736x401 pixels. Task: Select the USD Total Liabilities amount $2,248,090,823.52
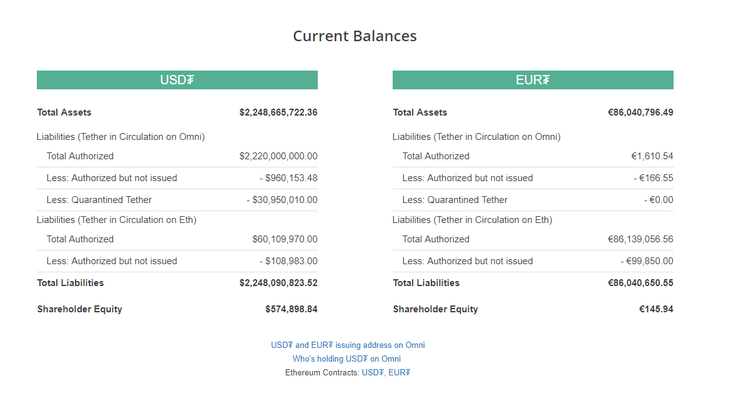pyautogui.click(x=278, y=283)
